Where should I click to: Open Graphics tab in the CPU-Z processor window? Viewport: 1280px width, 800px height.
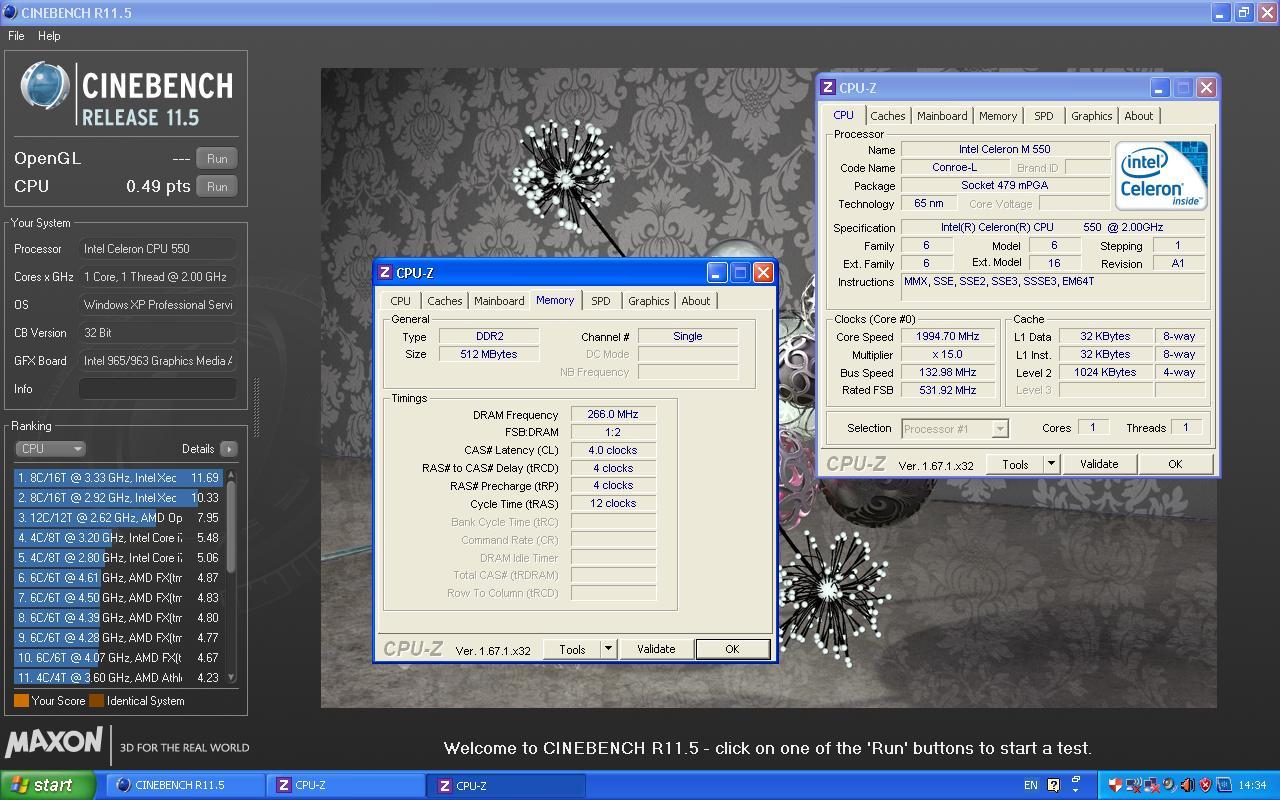click(x=1091, y=116)
